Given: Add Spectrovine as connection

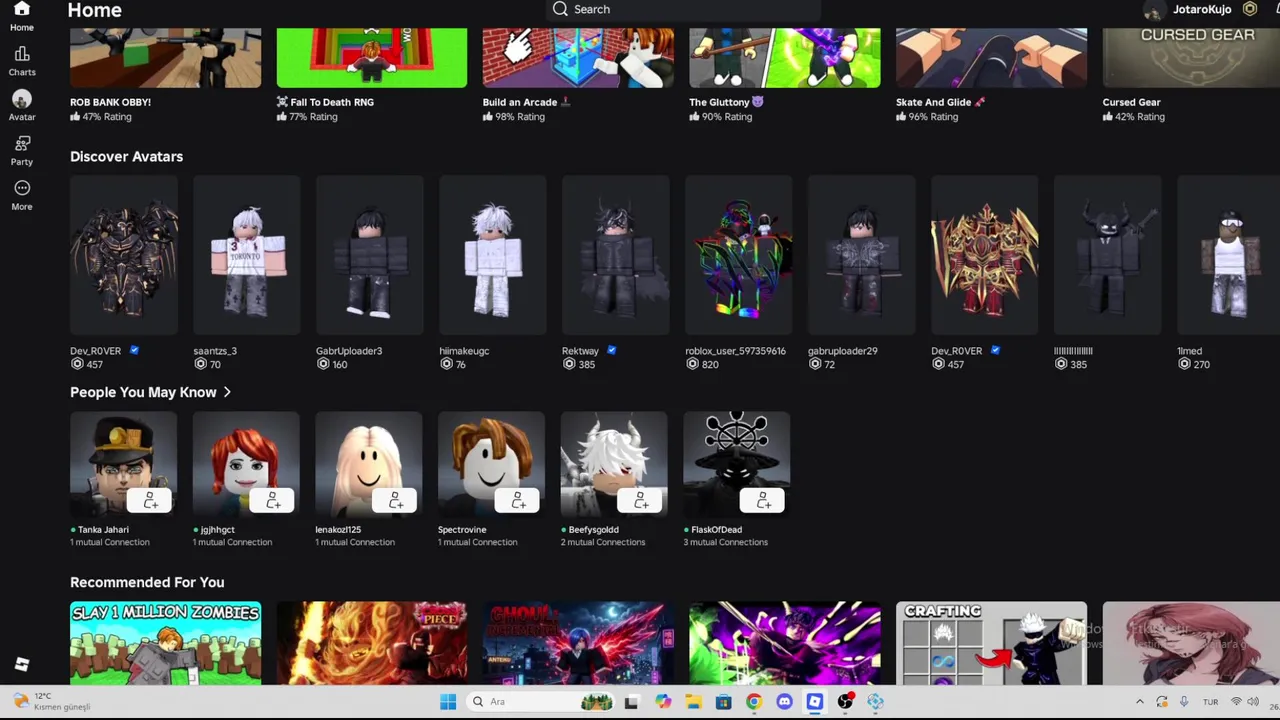Looking at the screenshot, I should click(x=518, y=500).
